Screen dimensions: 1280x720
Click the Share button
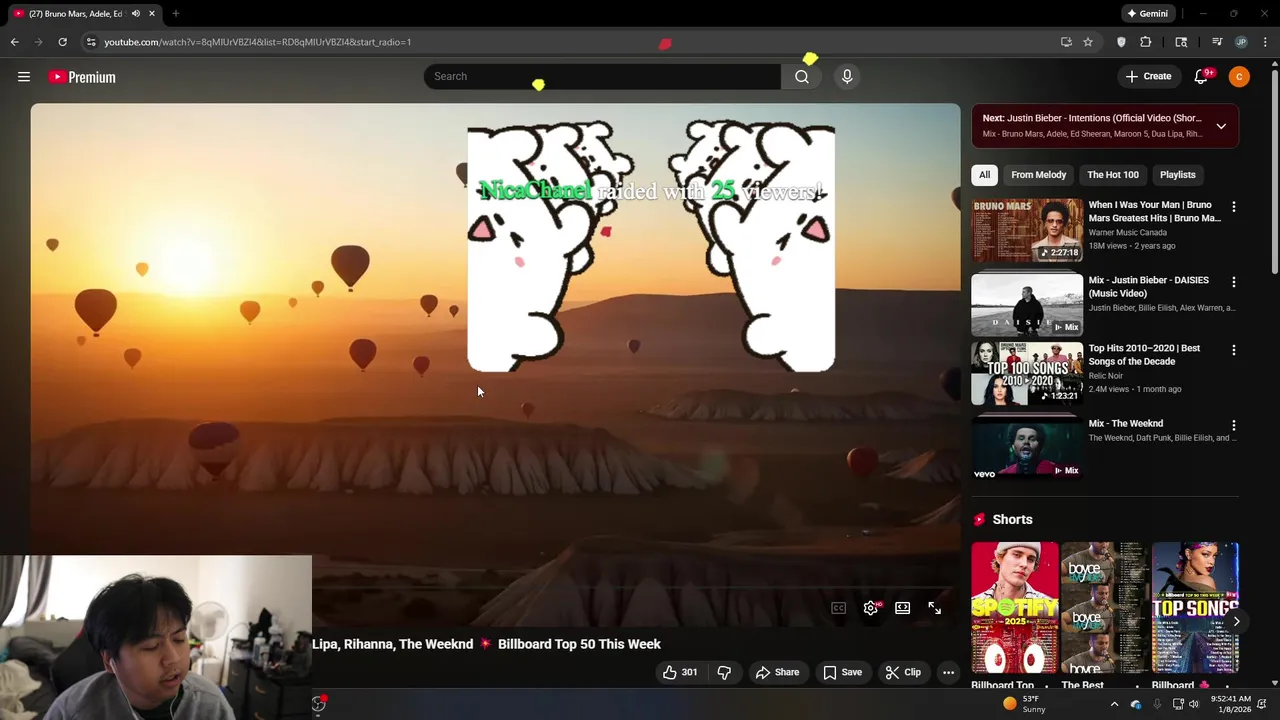(777, 672)
